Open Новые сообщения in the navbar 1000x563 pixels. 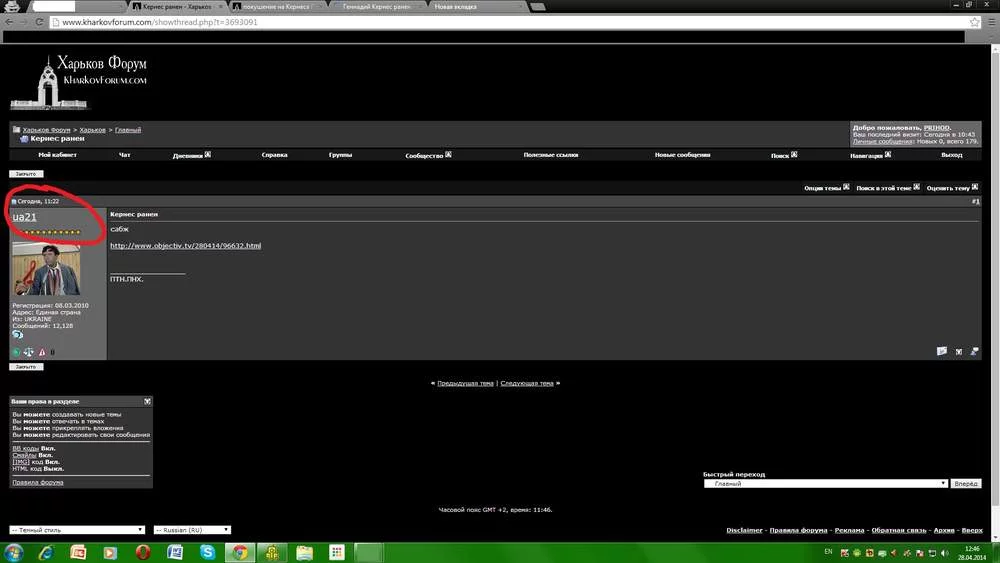click(x=682, y=155)
